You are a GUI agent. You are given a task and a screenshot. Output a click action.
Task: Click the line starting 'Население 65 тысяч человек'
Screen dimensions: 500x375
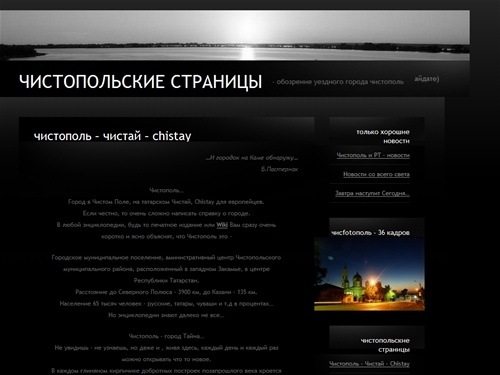166,304
